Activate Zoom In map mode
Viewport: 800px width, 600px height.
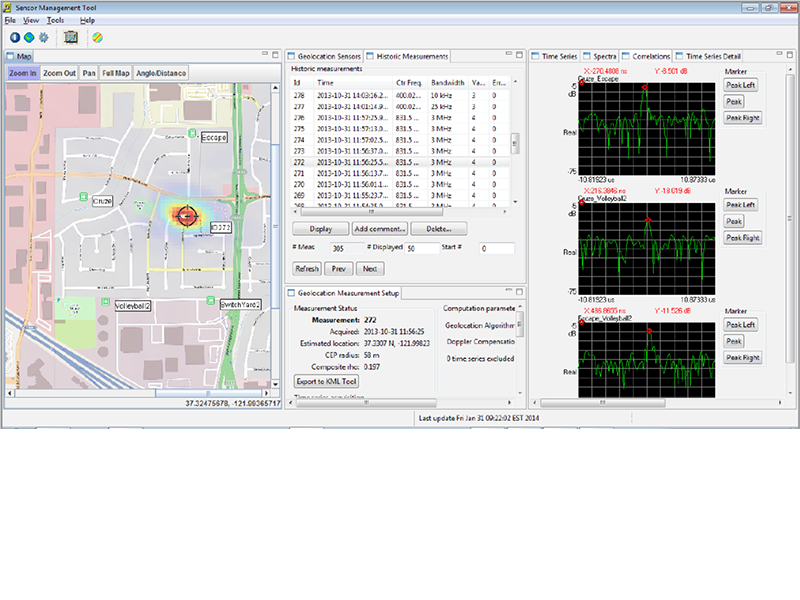(22, 73)
